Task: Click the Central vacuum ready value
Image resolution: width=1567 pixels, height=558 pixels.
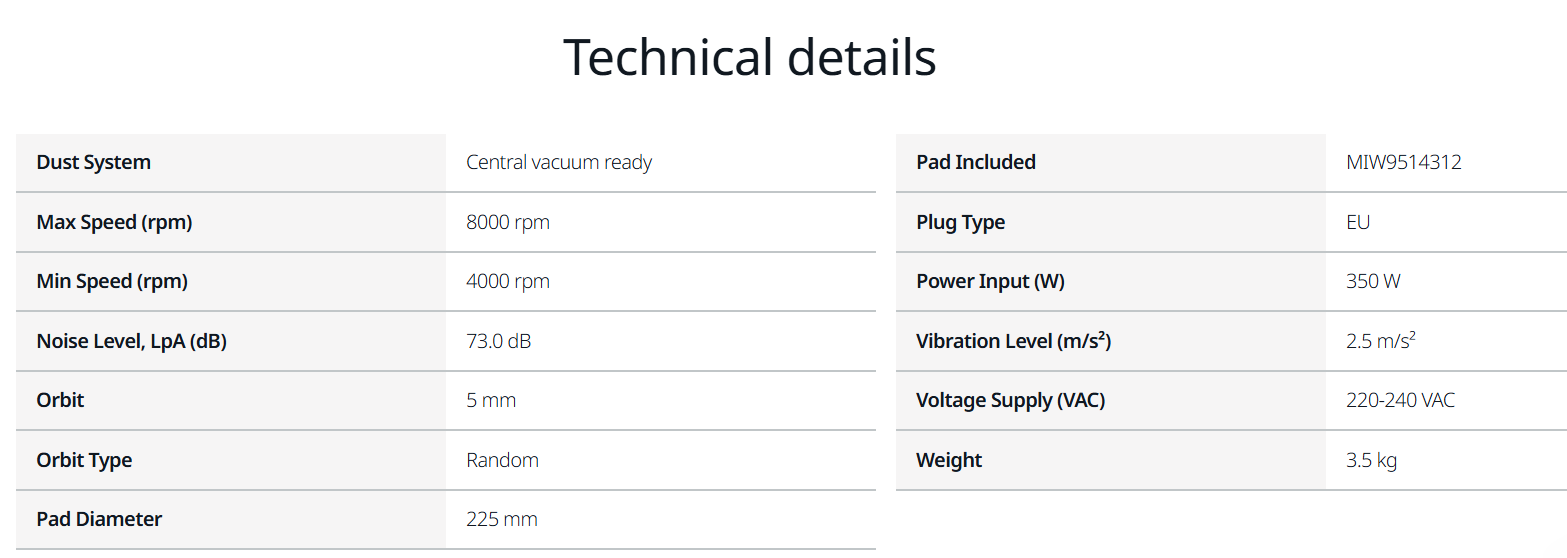Action: [559, 162]
